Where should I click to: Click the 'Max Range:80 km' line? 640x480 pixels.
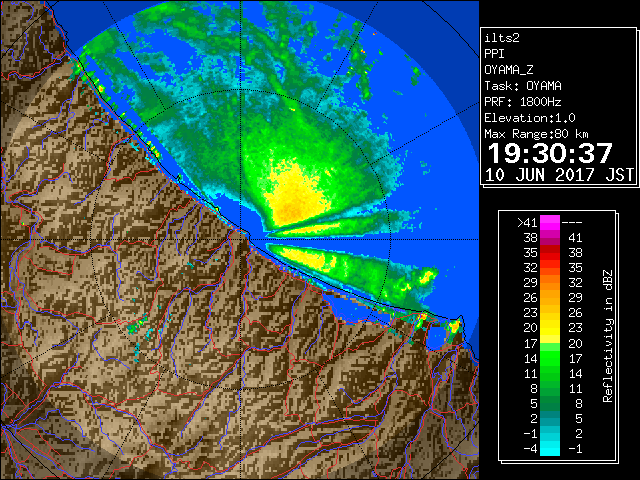tap(536, 134)
